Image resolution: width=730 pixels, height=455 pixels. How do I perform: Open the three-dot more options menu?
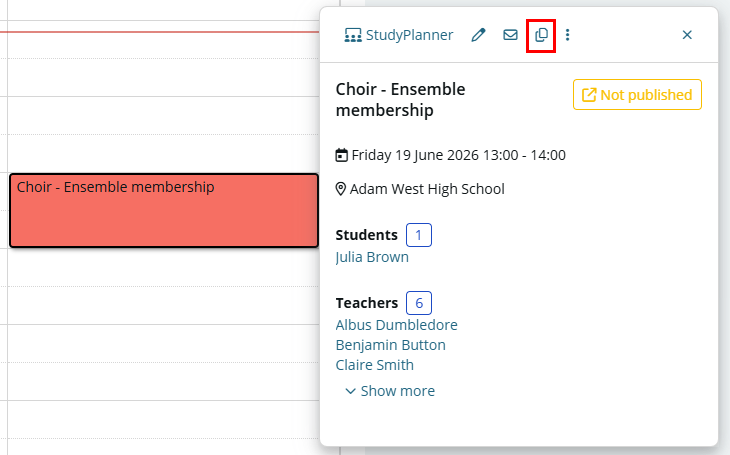pos(567,35)
